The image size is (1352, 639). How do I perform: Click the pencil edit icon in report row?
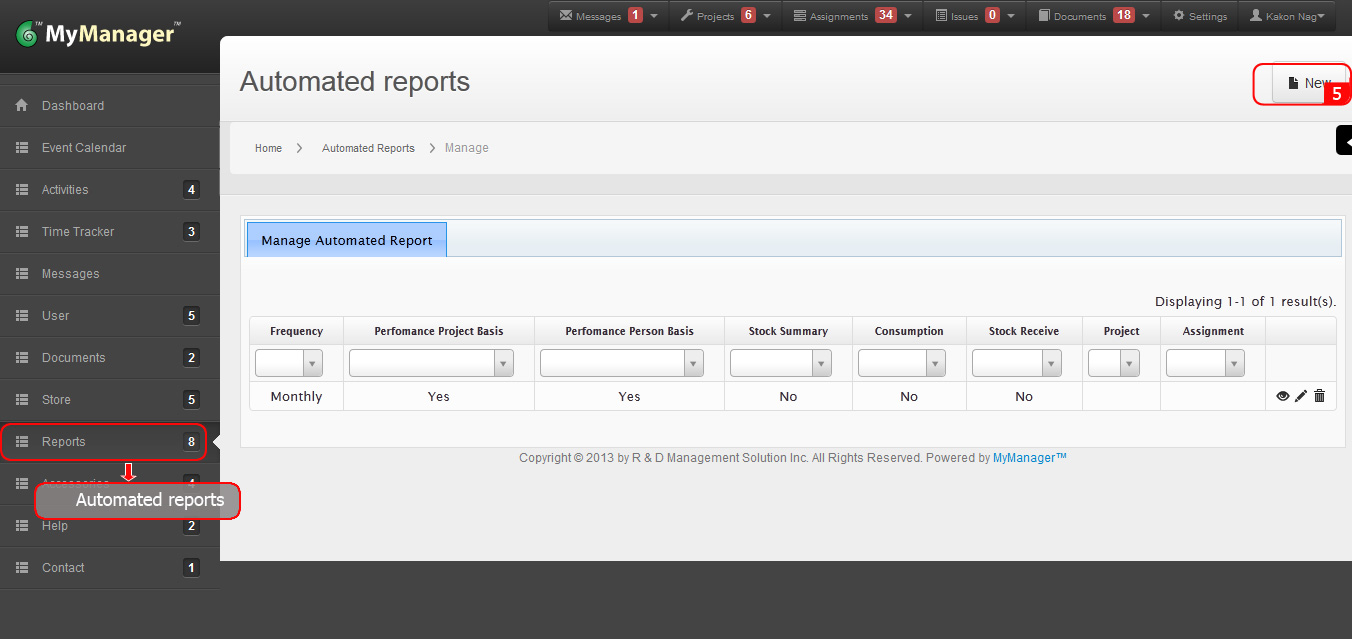1301,396
